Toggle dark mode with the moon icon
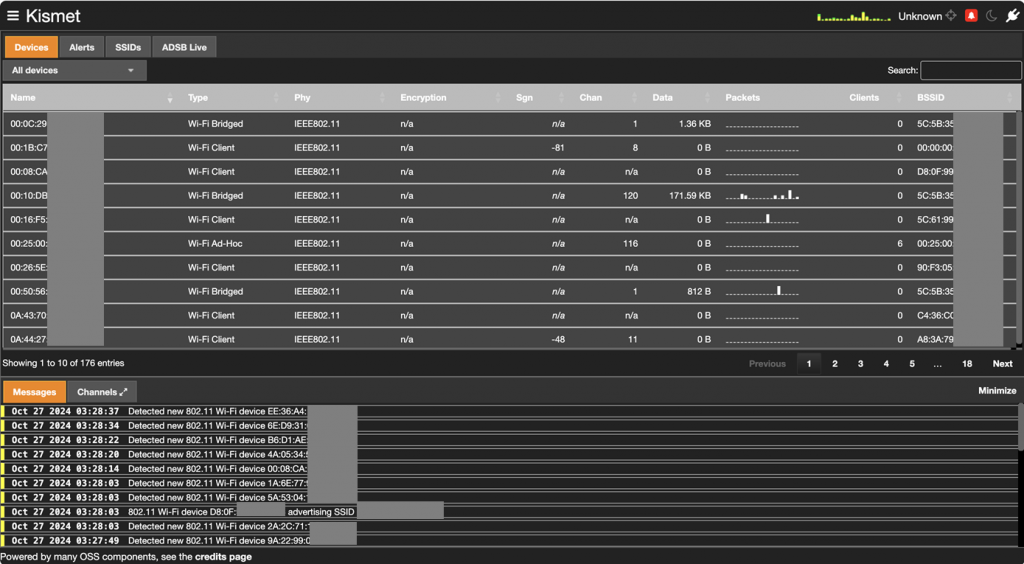This screenshot has width=1024, height=564. click(x=991, y=16)
